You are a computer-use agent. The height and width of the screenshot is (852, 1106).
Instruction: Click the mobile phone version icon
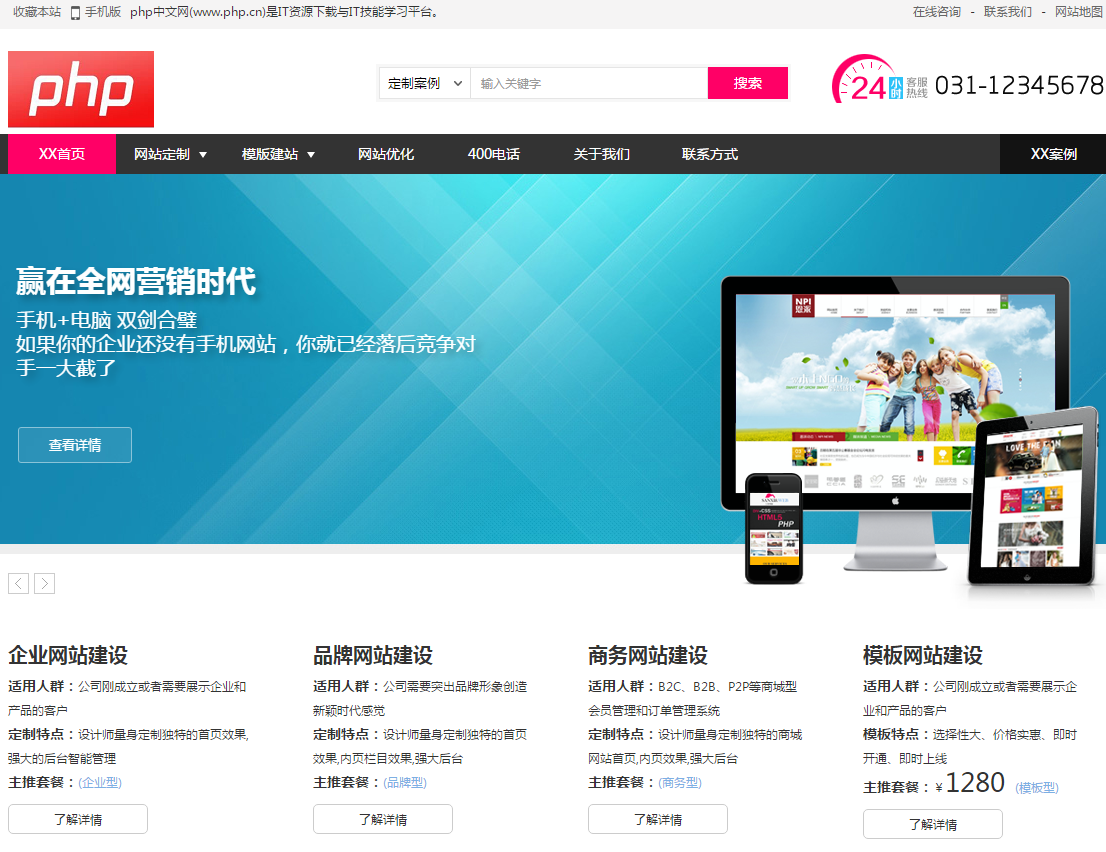[75, 13]
